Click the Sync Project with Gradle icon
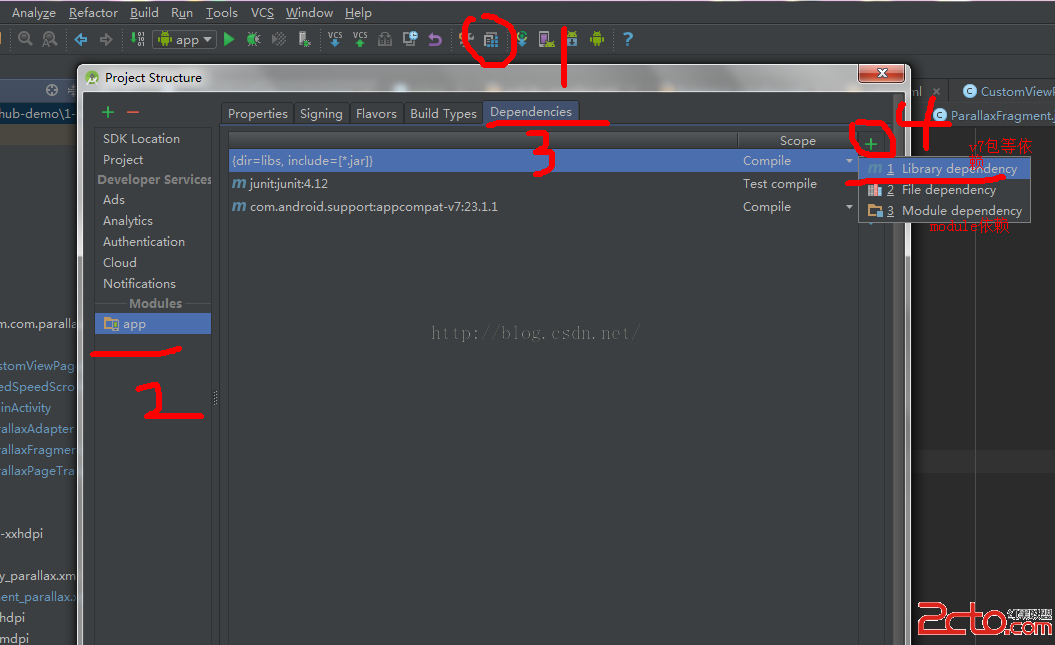Image resolution: width=1055 pixels, height=645 pixels. point(522,39)
